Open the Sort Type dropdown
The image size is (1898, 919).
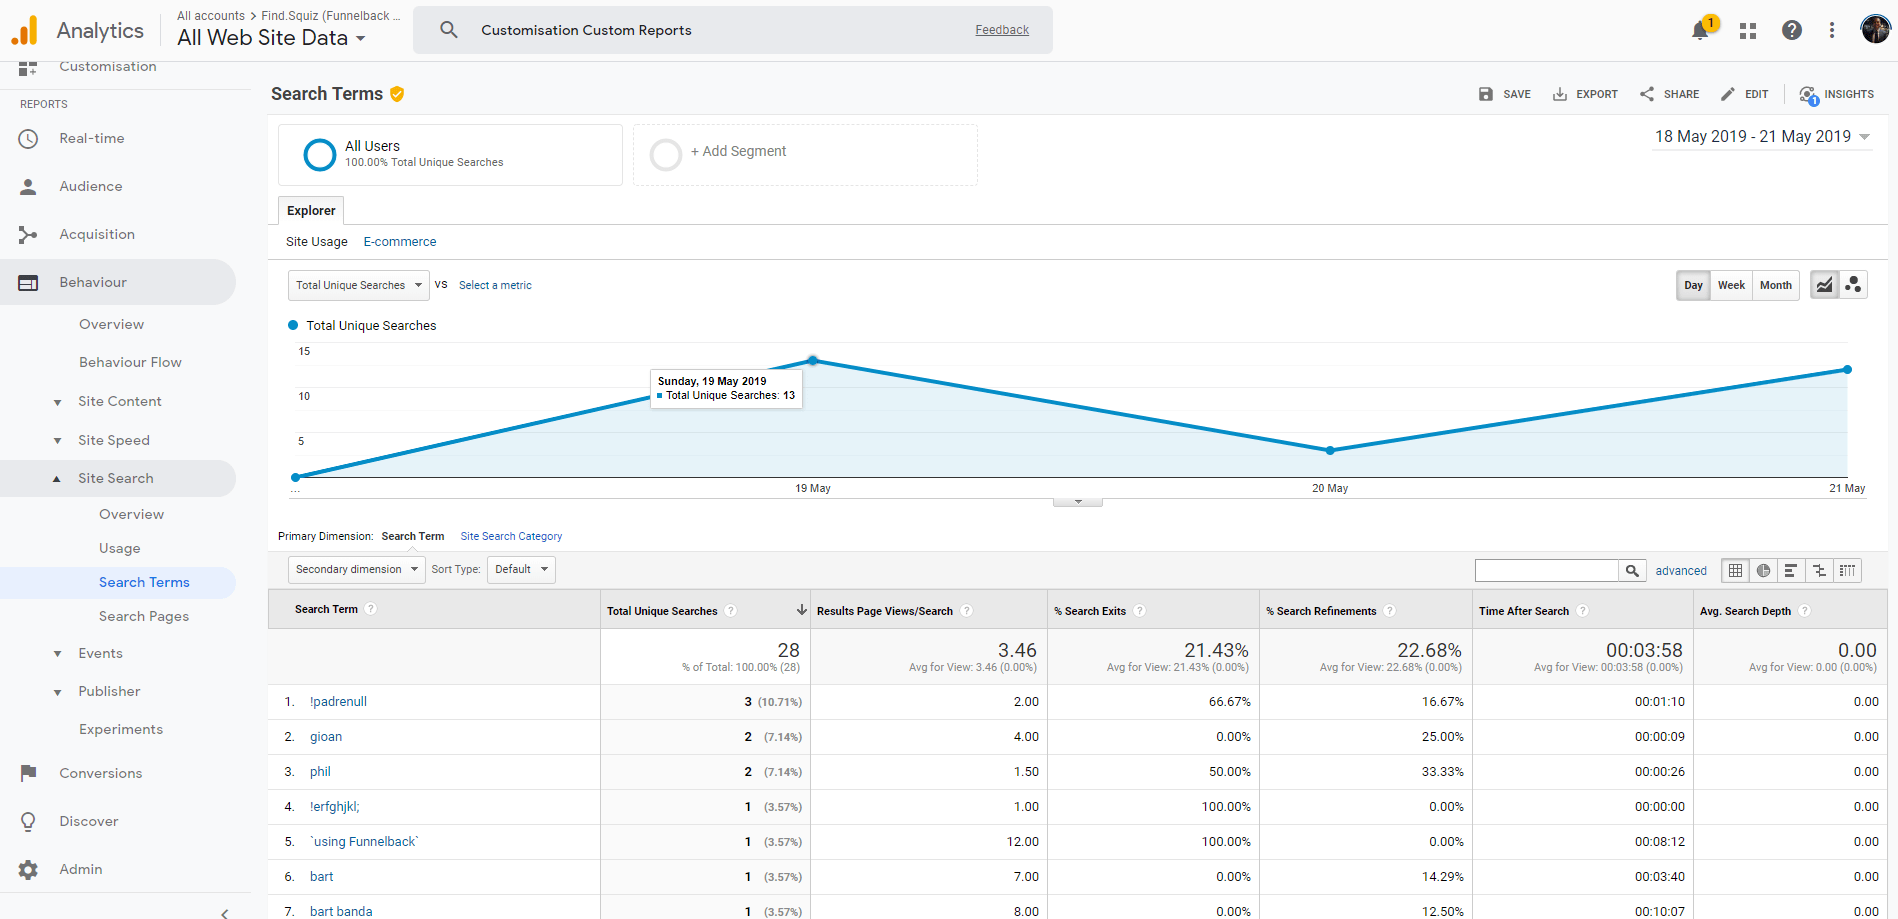520,569
